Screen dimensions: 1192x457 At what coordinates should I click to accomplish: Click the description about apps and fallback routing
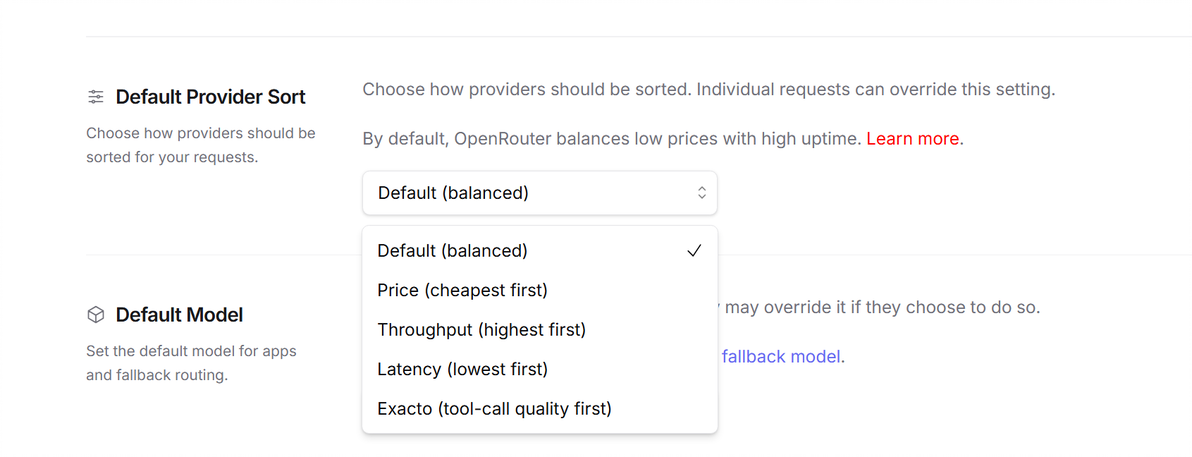(191, 363)
